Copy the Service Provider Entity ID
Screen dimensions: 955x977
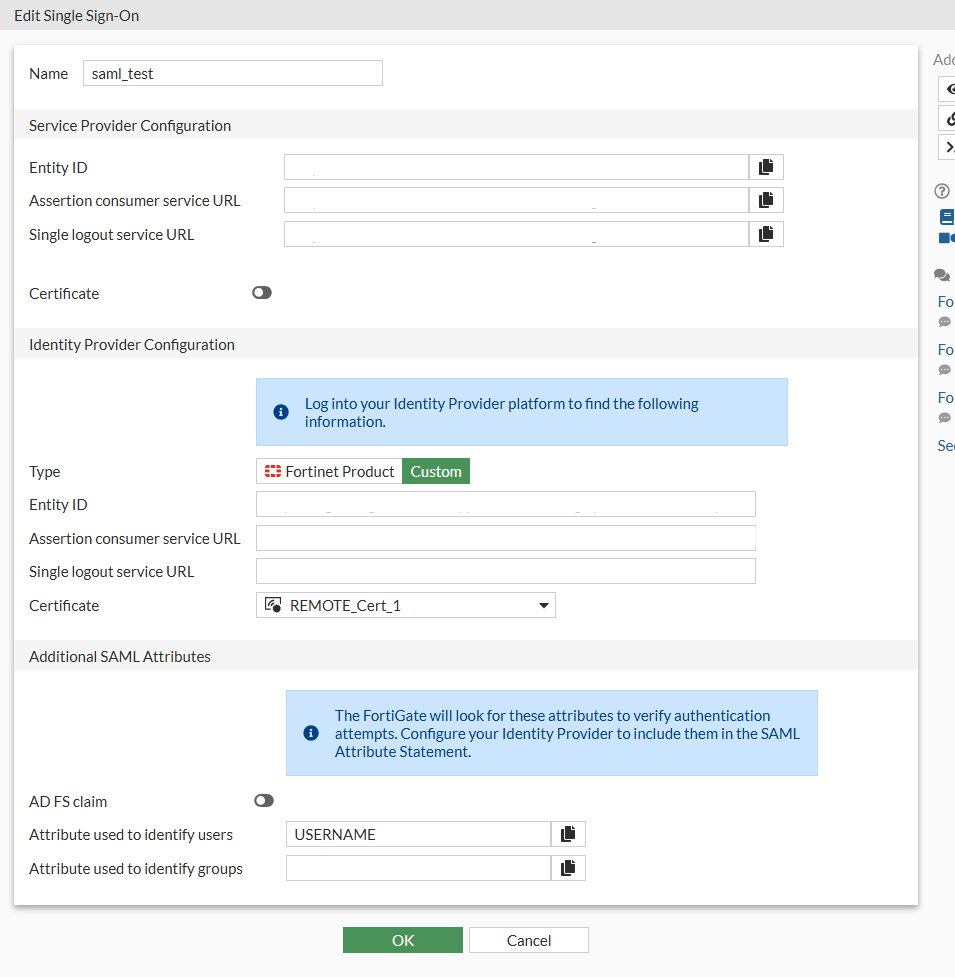766,167
